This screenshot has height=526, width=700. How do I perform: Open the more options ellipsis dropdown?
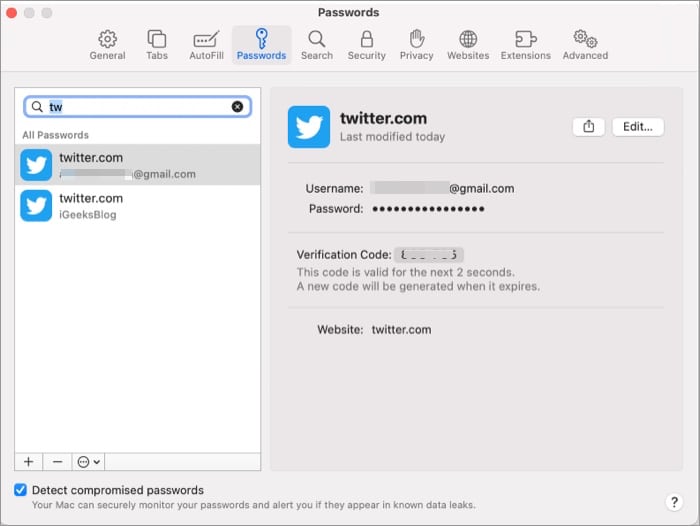tap(88, 462)
